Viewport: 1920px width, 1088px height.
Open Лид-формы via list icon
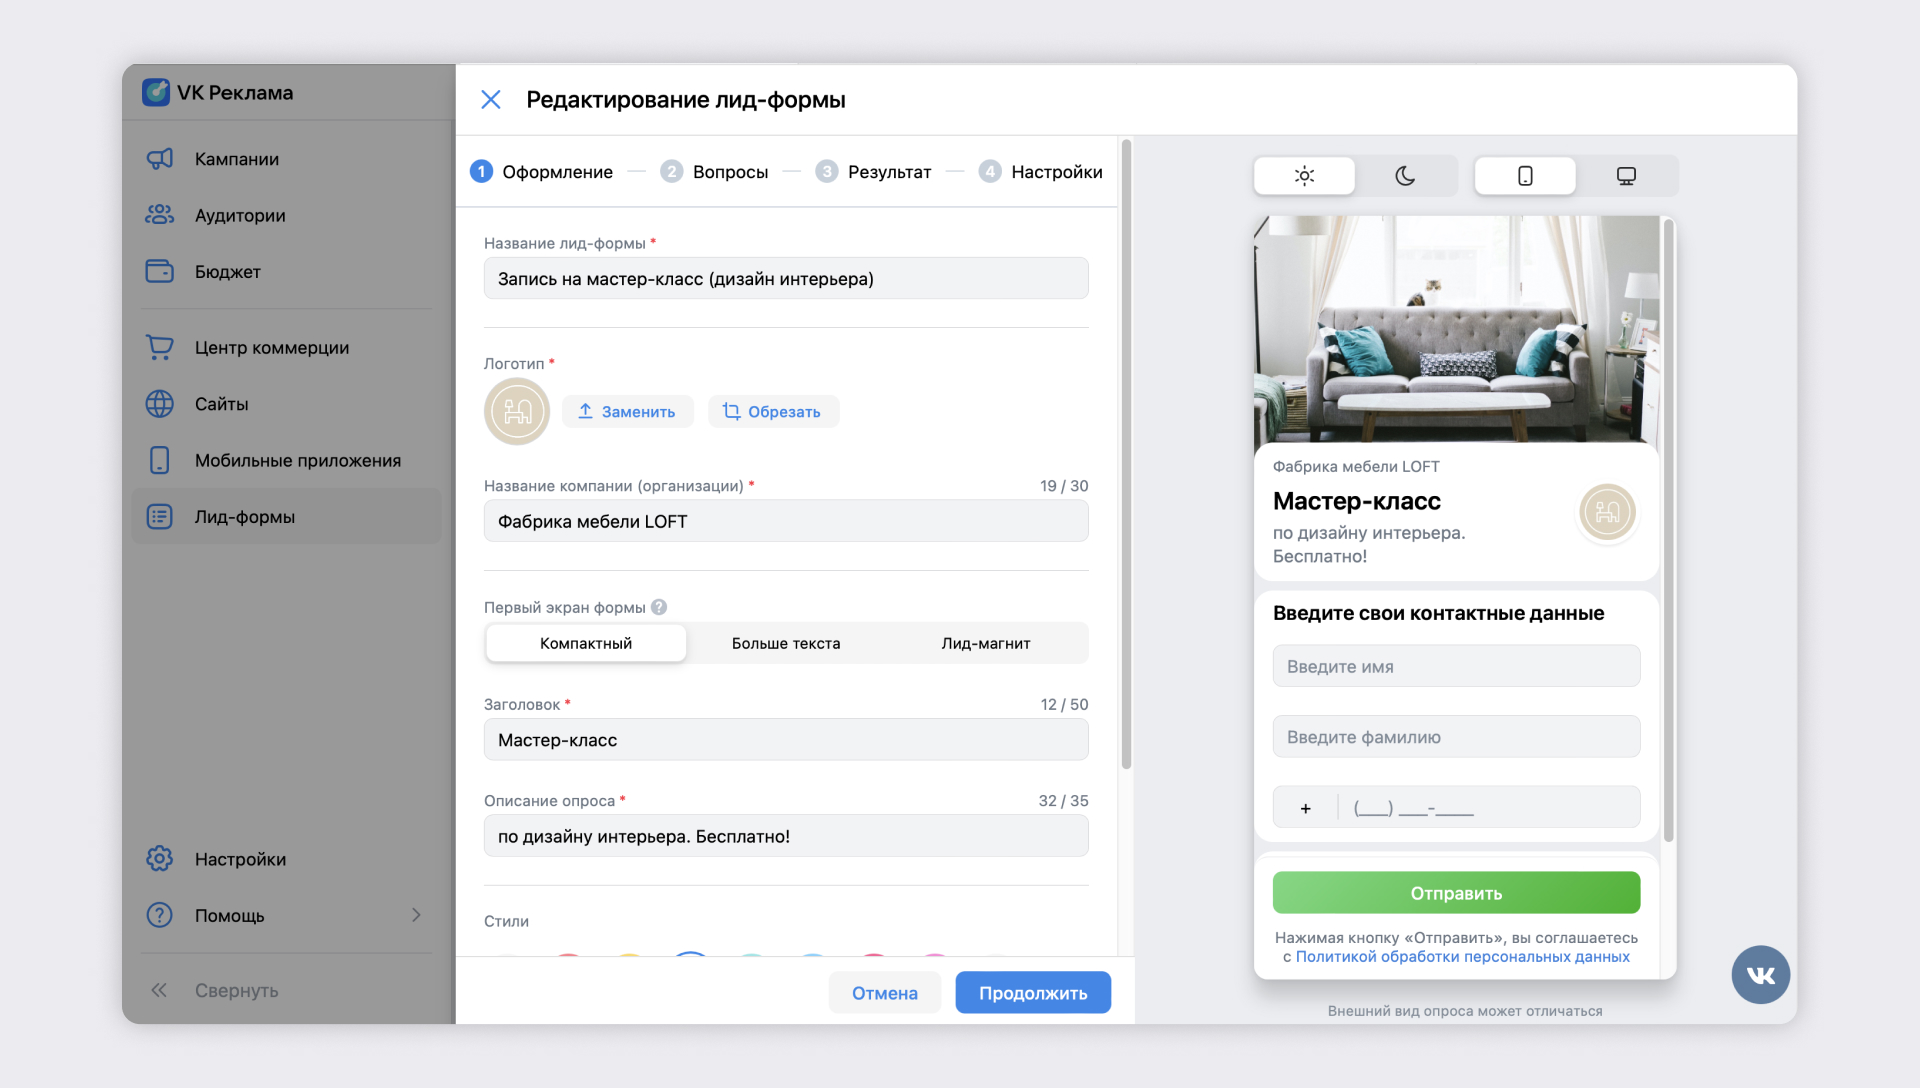pos(160,516)
